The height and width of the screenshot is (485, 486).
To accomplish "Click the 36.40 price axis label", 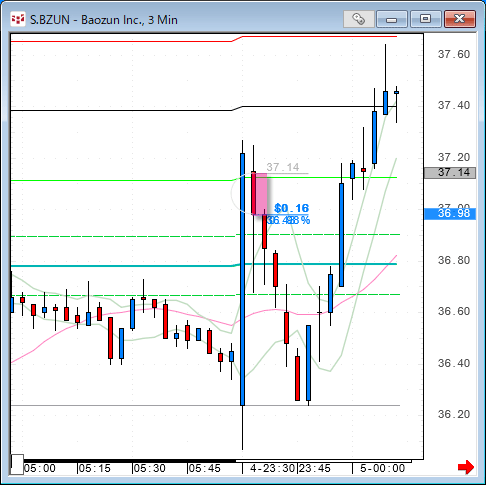I will click(x=454, y=363).
